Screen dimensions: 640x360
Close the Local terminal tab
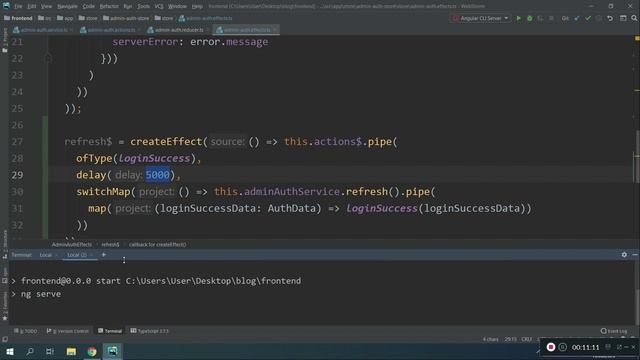[56, 255]
